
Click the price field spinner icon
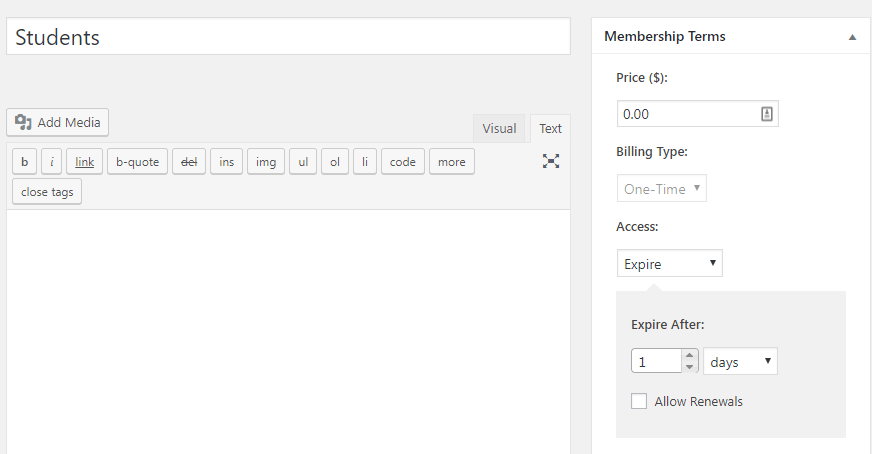coord(766,114)
